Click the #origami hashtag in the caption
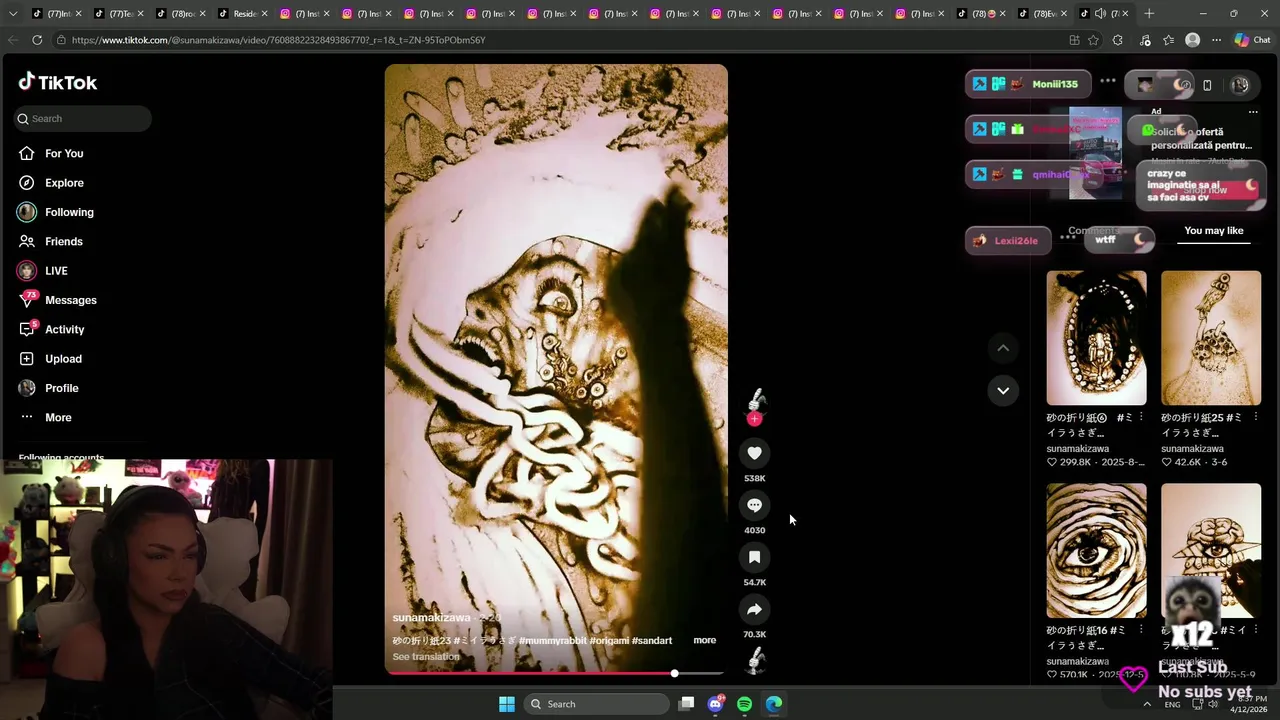The height and width of the screenshot is (720, 1280). coord(609,640)
